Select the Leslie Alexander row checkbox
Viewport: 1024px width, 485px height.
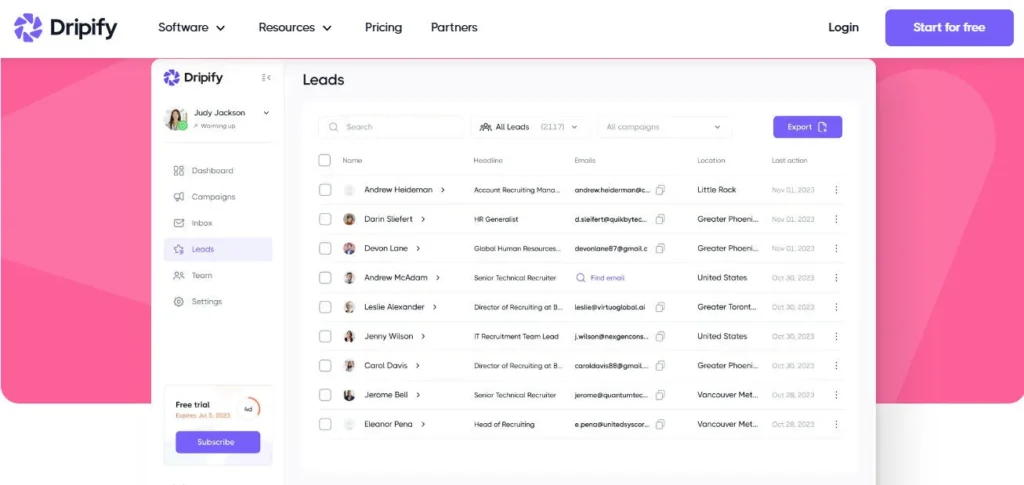tap(325, 307)
